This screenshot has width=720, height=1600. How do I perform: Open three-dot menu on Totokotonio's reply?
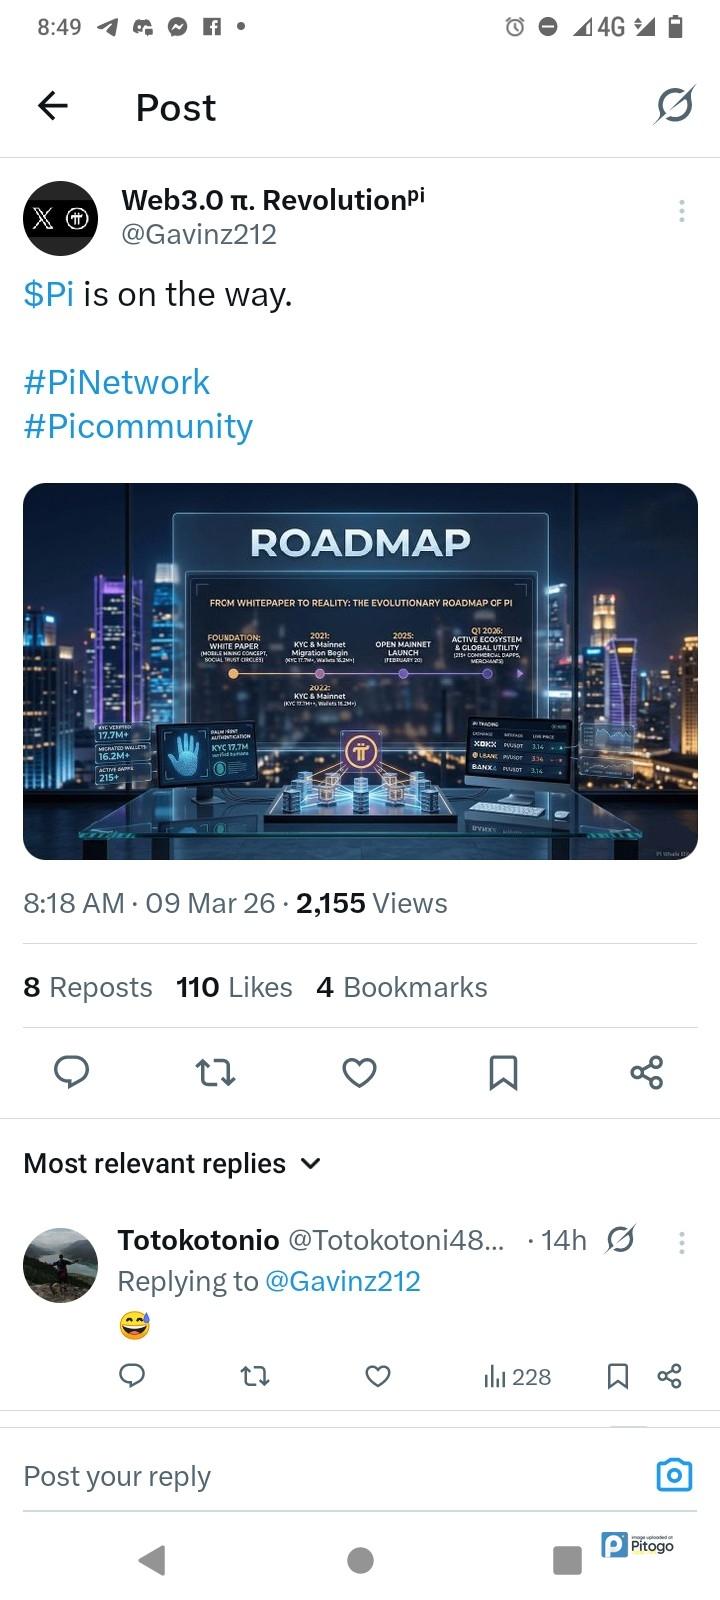(x=681, y=1242)
